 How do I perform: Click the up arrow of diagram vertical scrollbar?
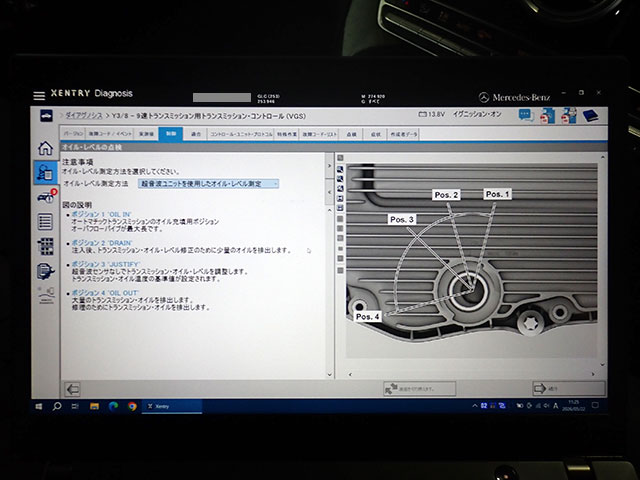coord(602,158)
